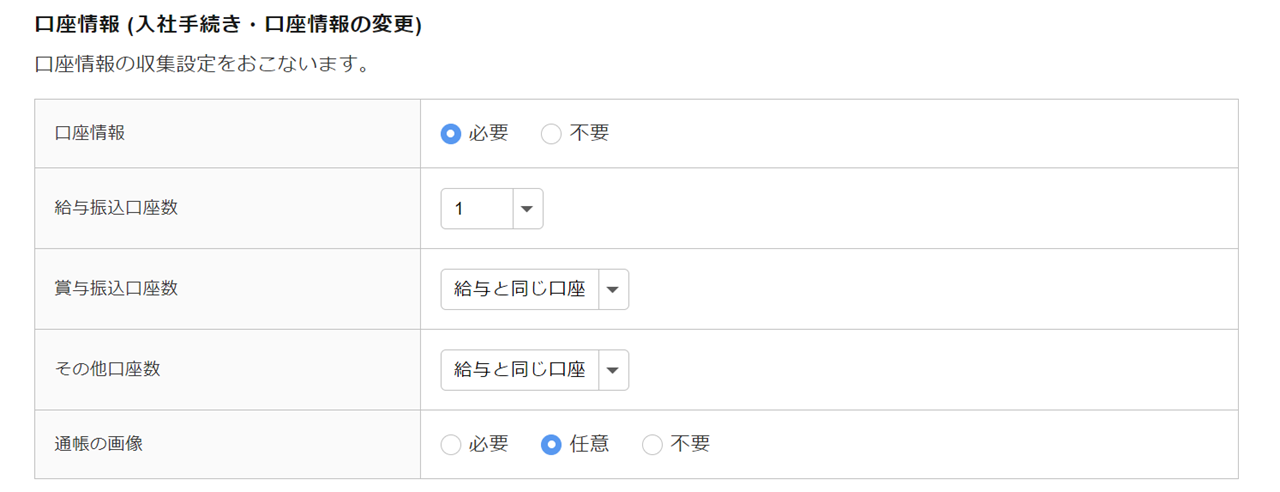Viewport: 1280px width, 492px height.
Task: Choose 任意 radio circle for 通帳の画像
Action: pos(551,445)
